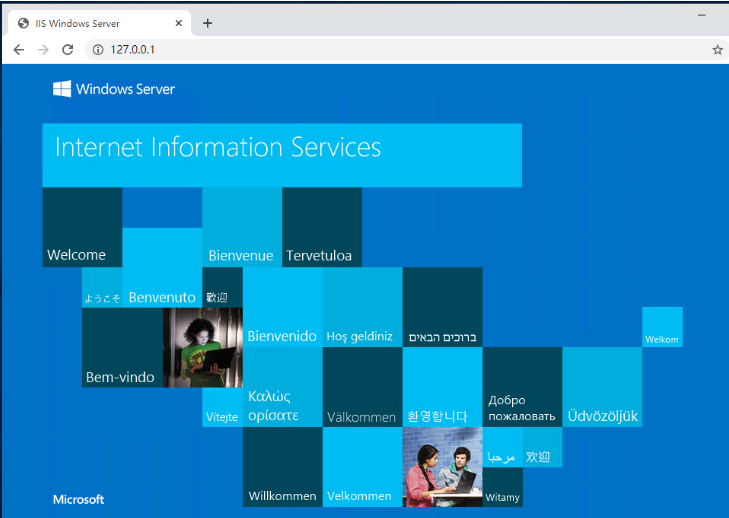The width and height of the screenshot is (729, 518).
Task: Bookmark this page with the star icon
Action: [717, 50]
